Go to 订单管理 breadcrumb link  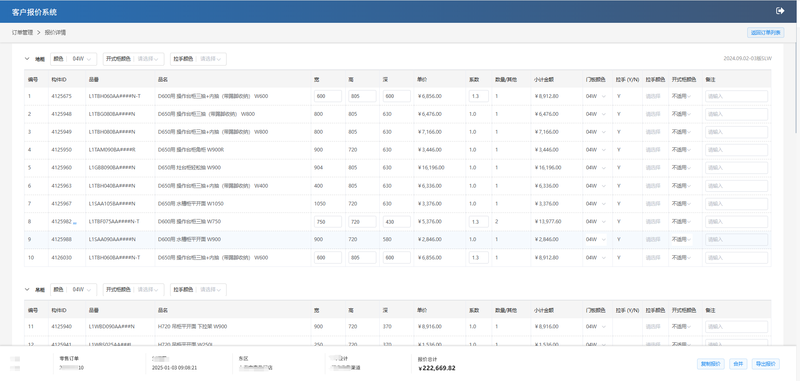(22, 32)
